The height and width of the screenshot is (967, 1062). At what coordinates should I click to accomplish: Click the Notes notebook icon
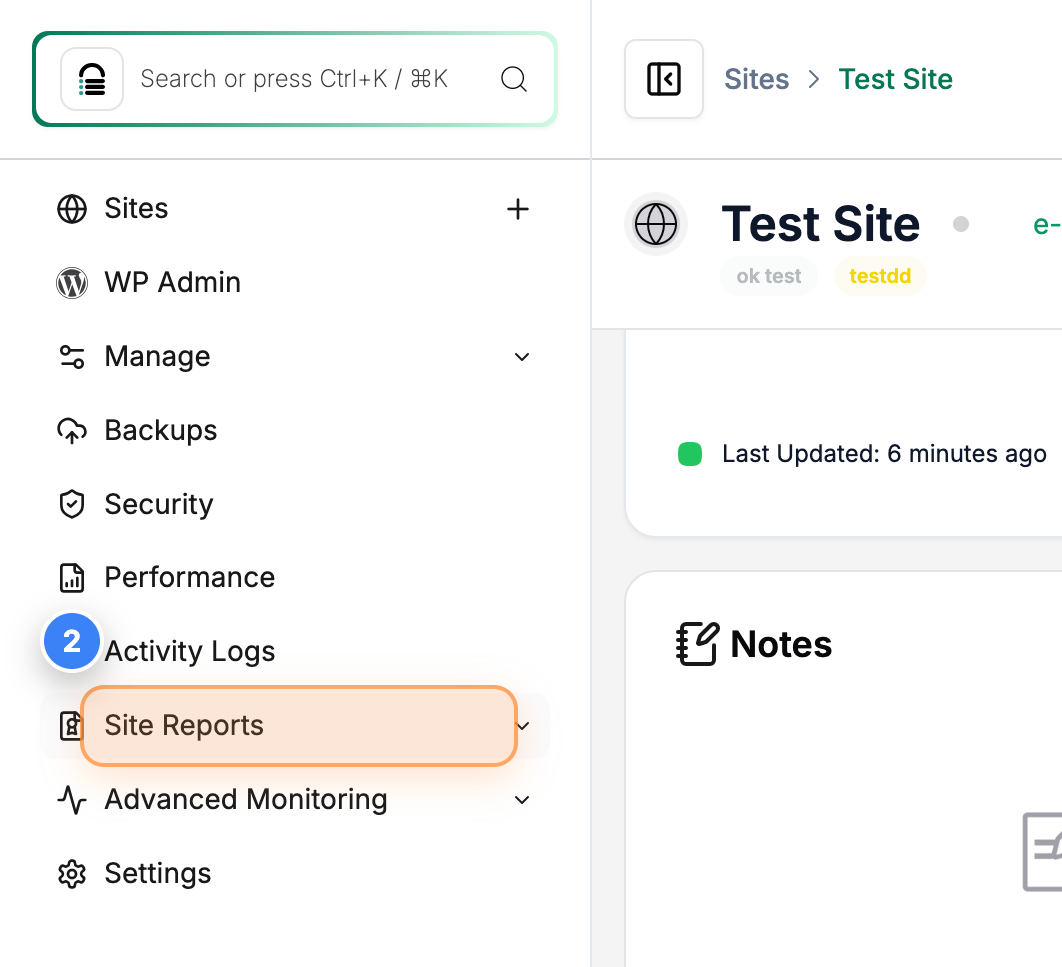pyautogui.click(x=697, y=644)
